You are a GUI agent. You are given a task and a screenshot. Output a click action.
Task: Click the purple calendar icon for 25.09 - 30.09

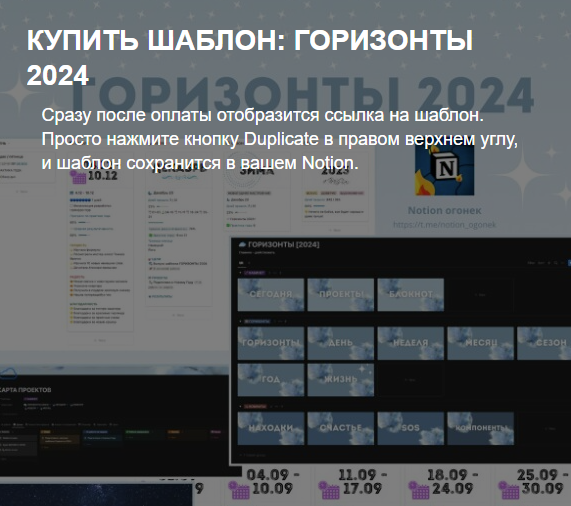tap(508, 490)
